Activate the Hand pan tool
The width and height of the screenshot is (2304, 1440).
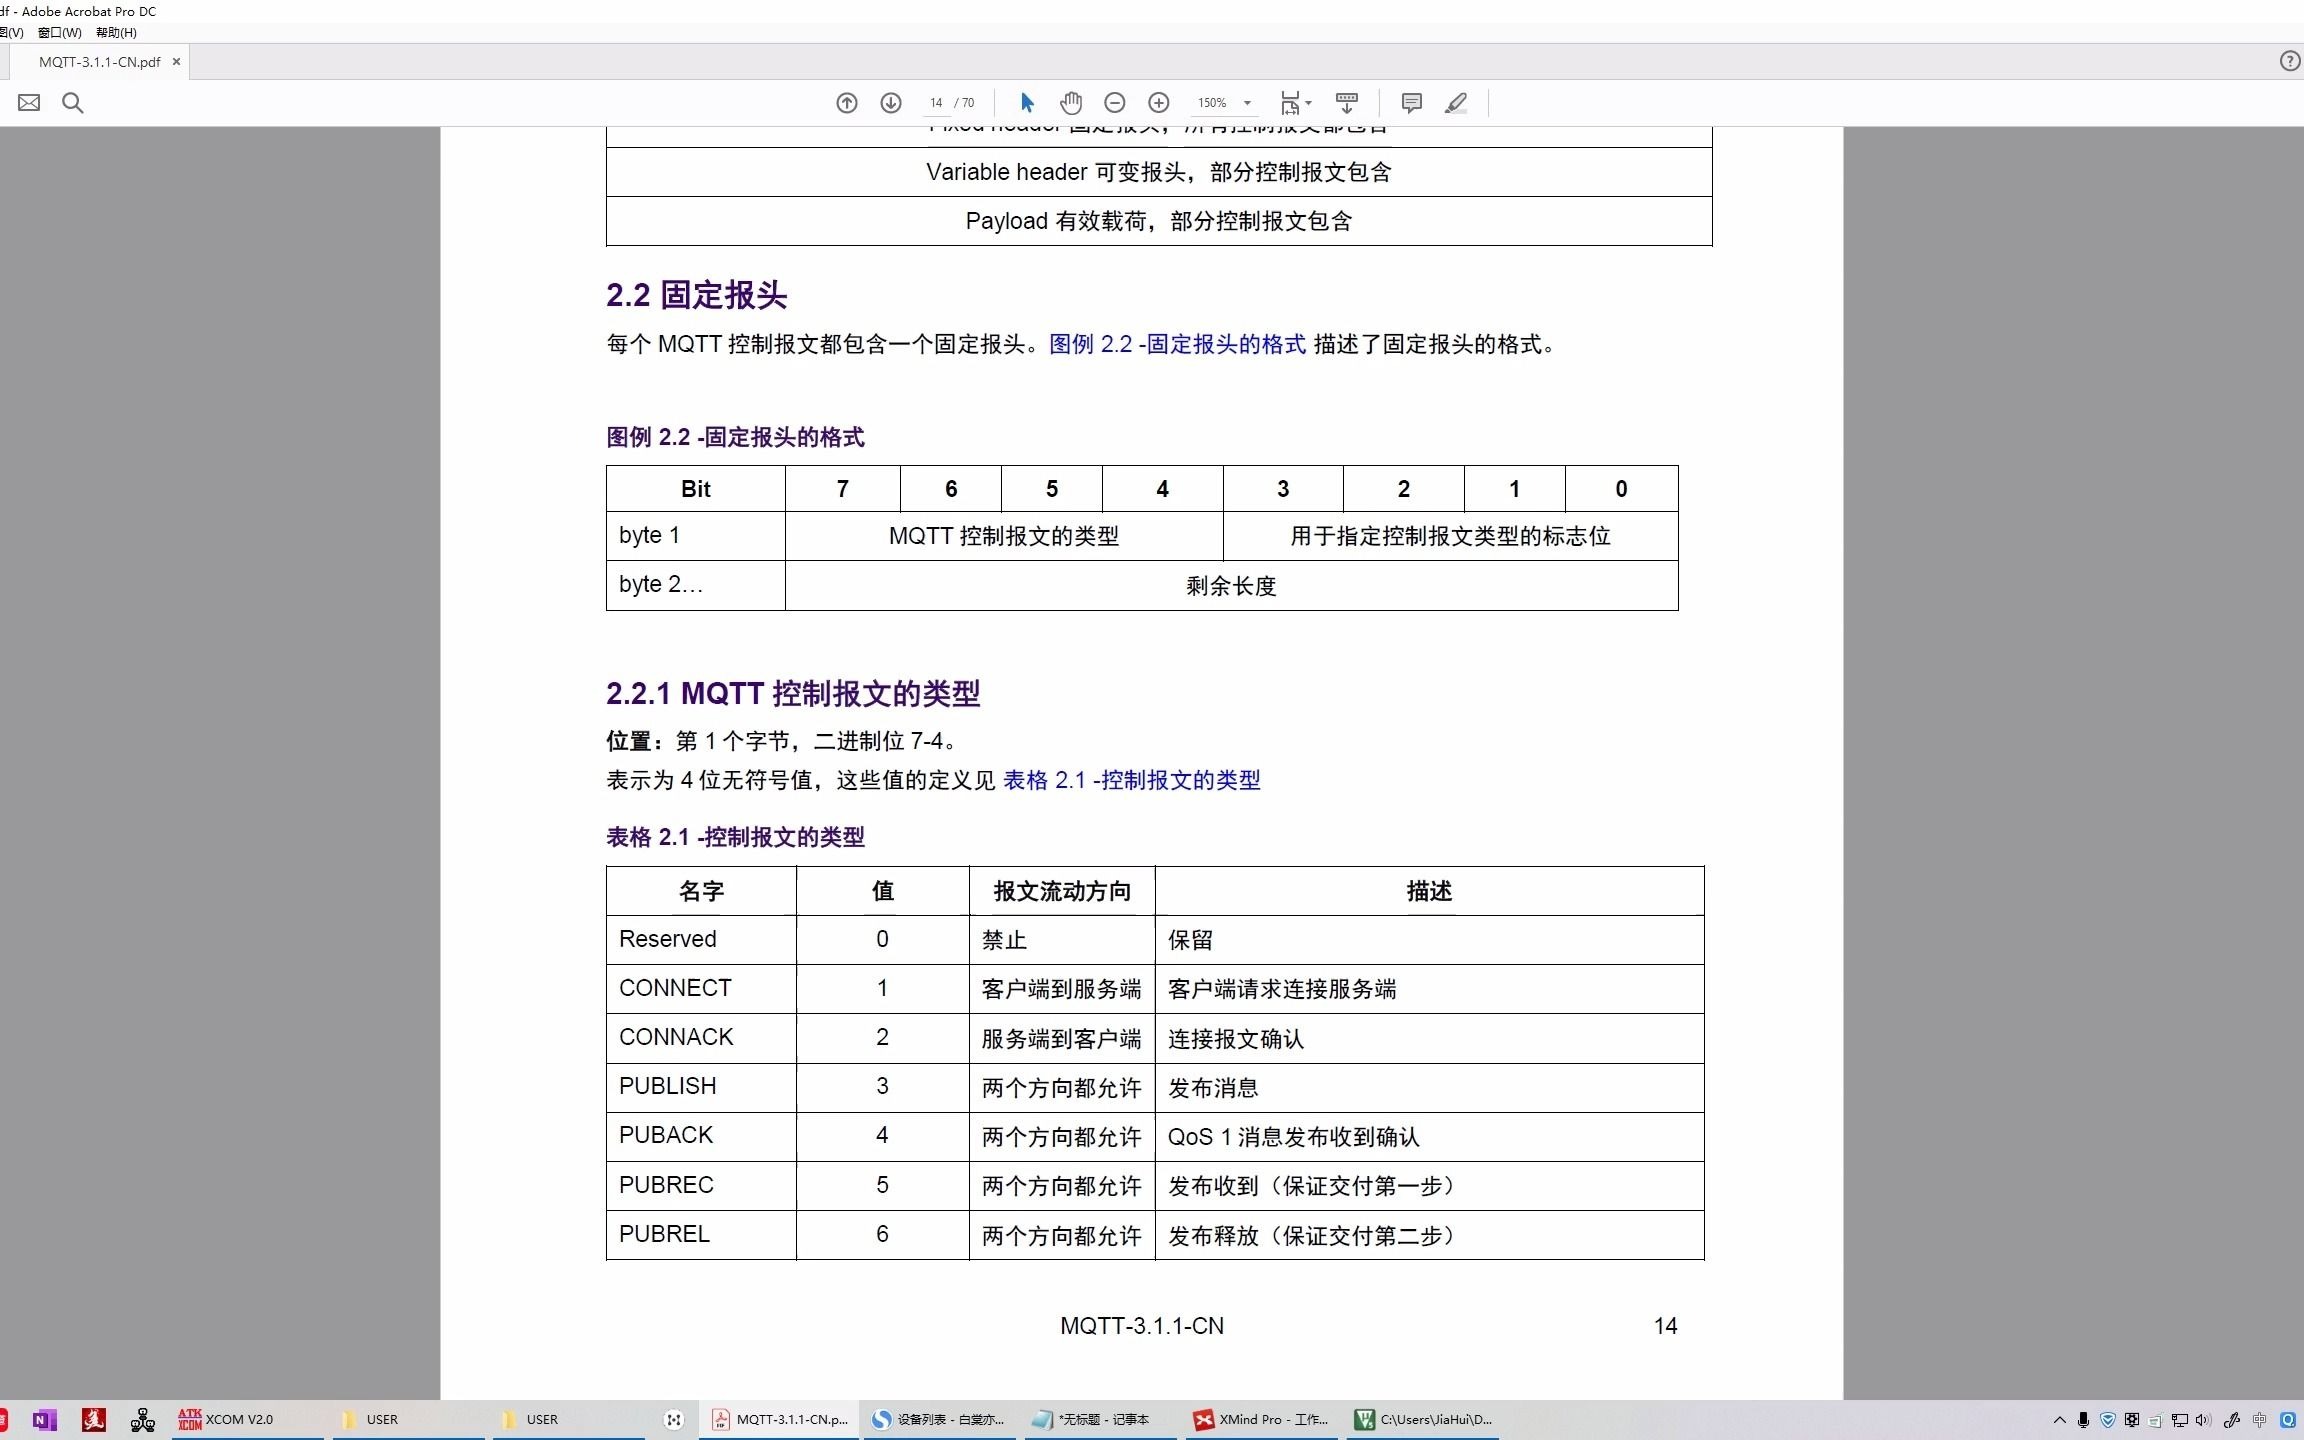click(x=1071, y=103)
